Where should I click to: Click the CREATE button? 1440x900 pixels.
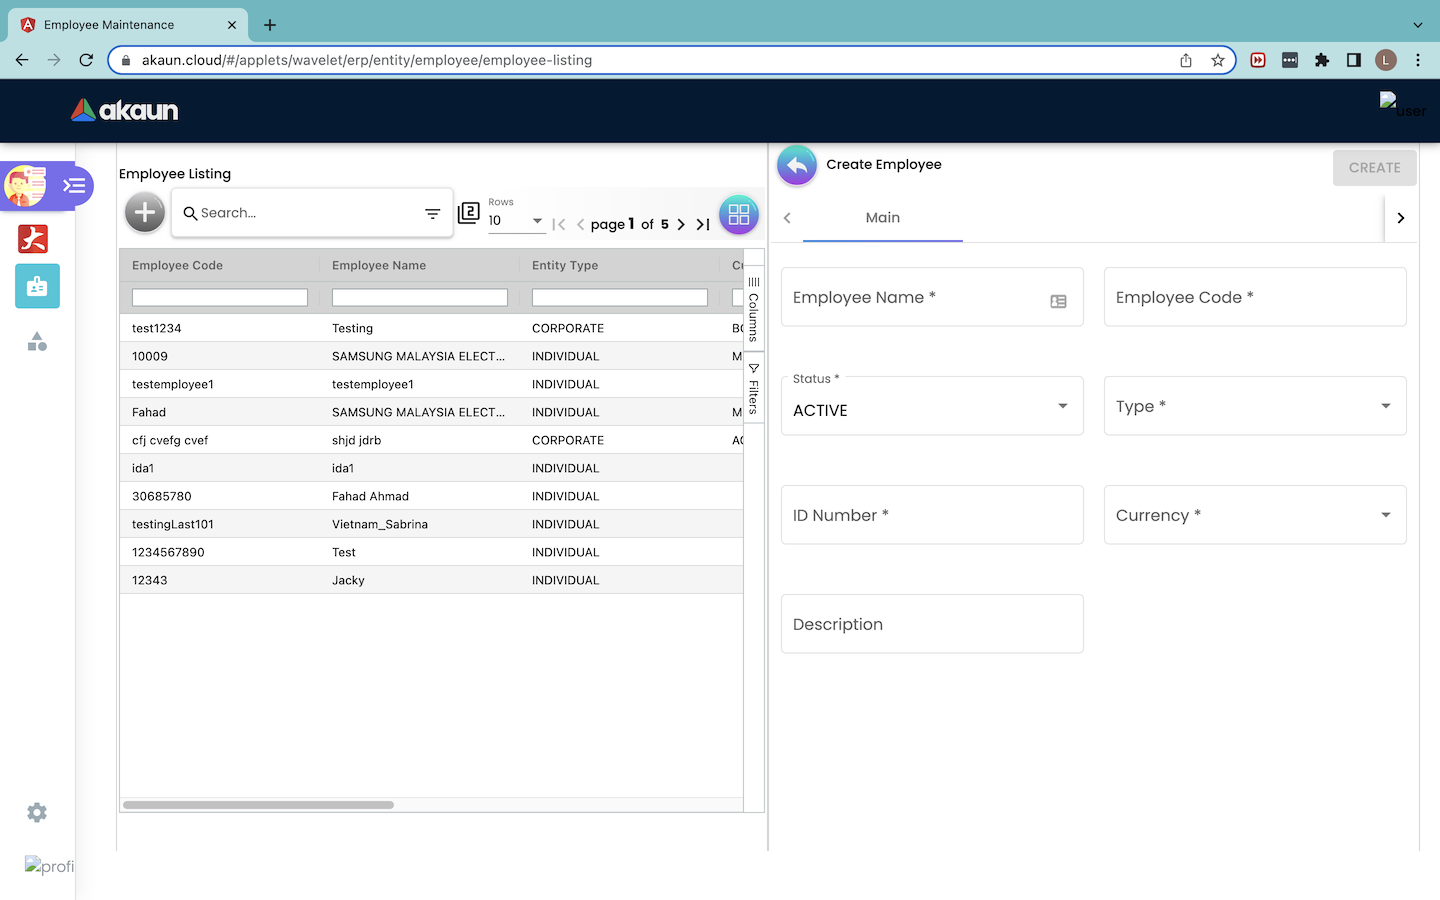click(1374, 168)
